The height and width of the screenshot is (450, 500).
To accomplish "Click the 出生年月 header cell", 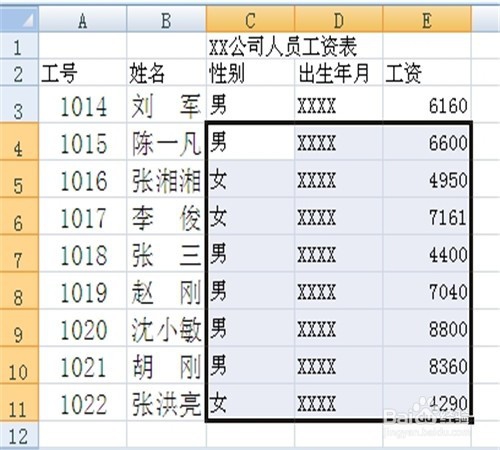I will (x=339, y=73).
